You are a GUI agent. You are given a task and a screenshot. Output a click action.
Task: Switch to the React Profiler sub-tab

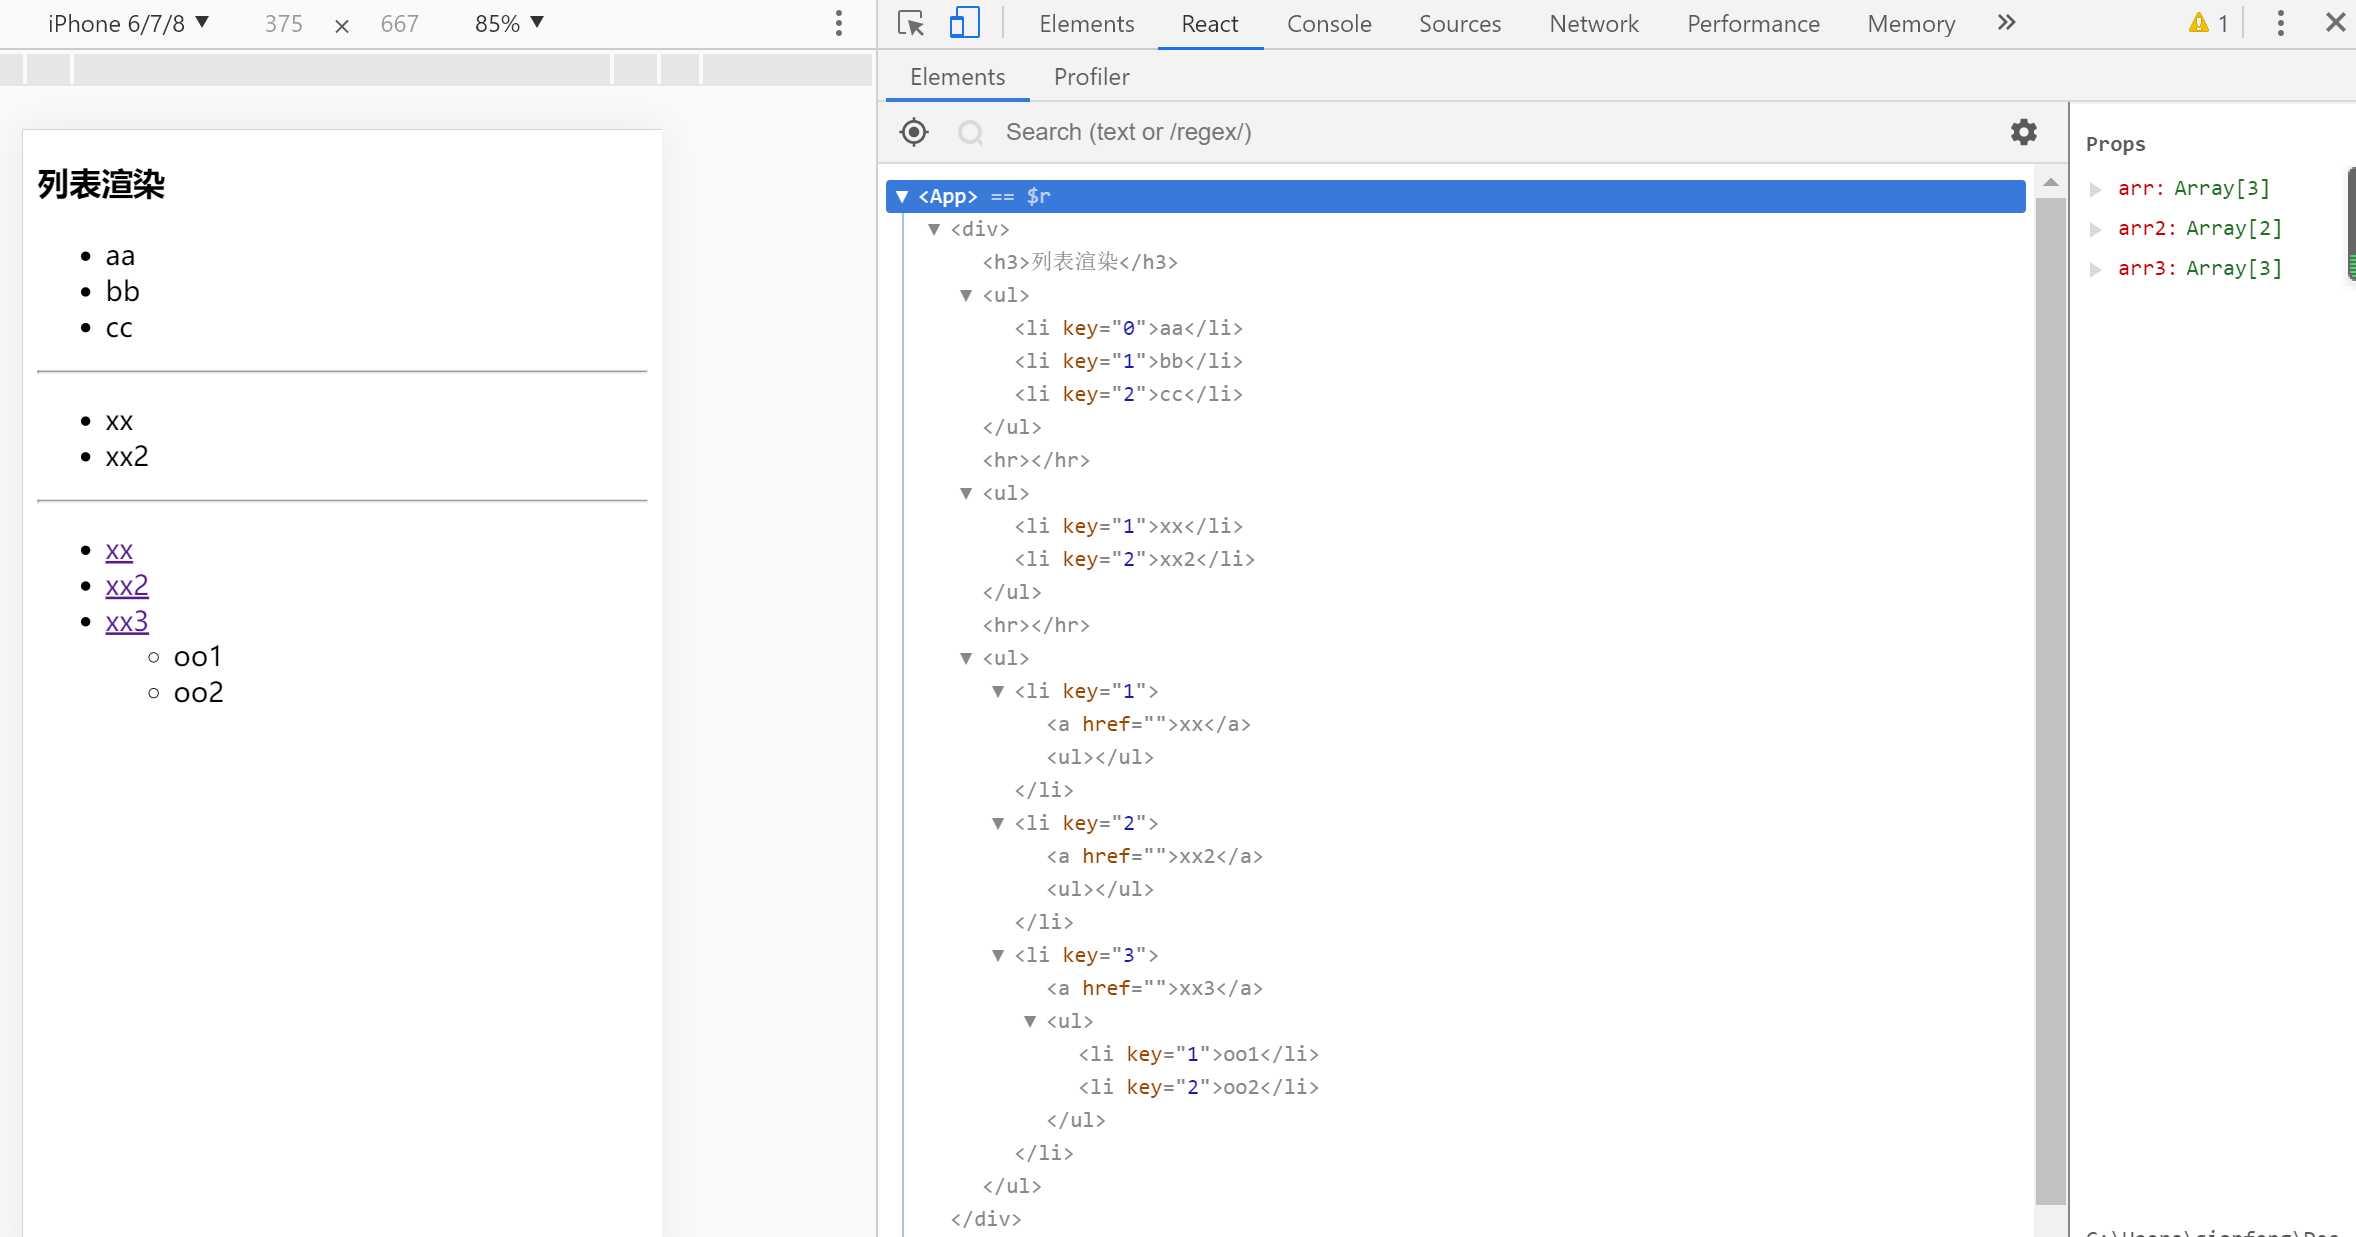[1091, 76]
